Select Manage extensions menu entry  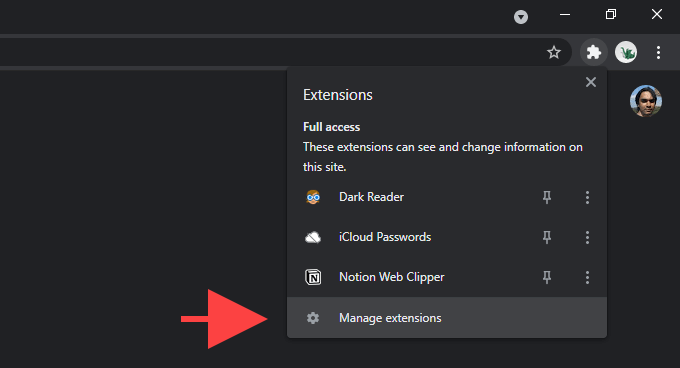tap(447, 318)
